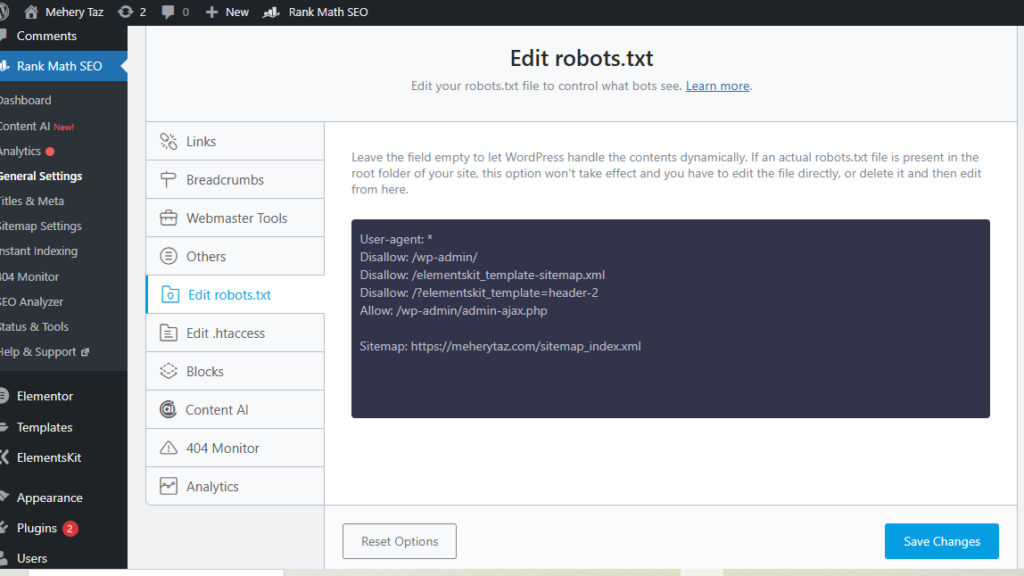Click the Reset Options button
Image resolution: width=1024 pixels, height=576 pixels.
(399, 541)
